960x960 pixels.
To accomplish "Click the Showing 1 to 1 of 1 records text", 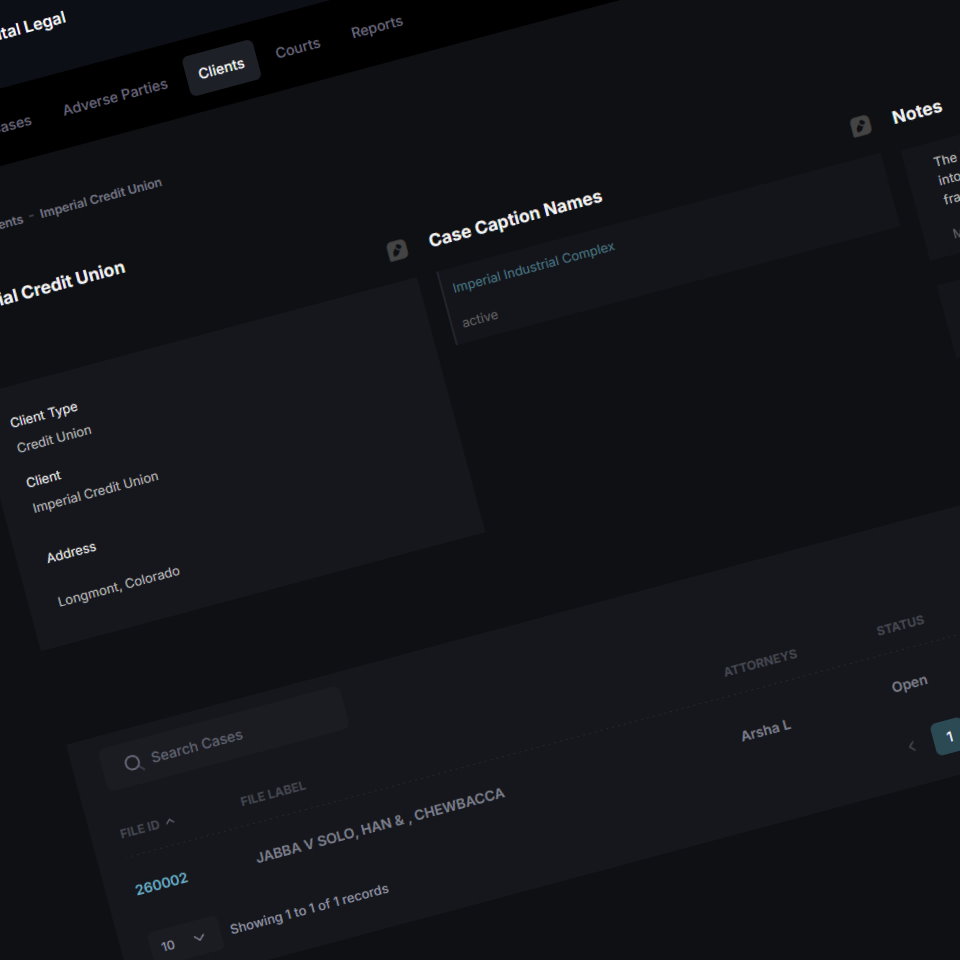I will pyautogui.click(x=309, y=909).
